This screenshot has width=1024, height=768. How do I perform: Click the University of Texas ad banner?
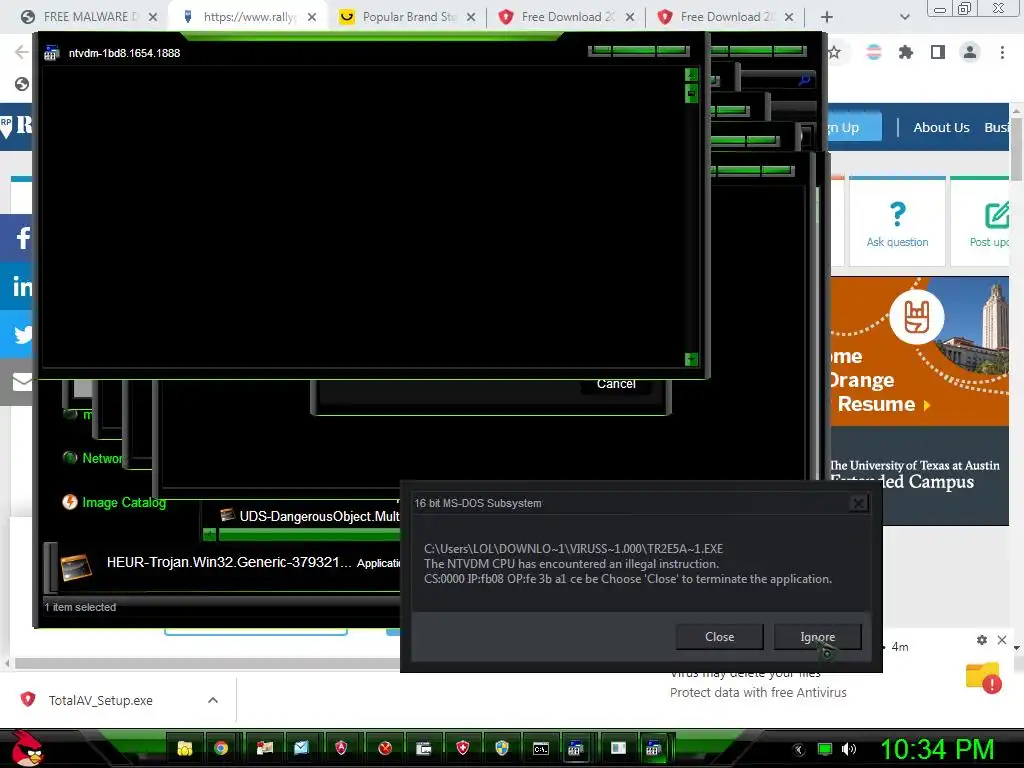click(919, 400)
